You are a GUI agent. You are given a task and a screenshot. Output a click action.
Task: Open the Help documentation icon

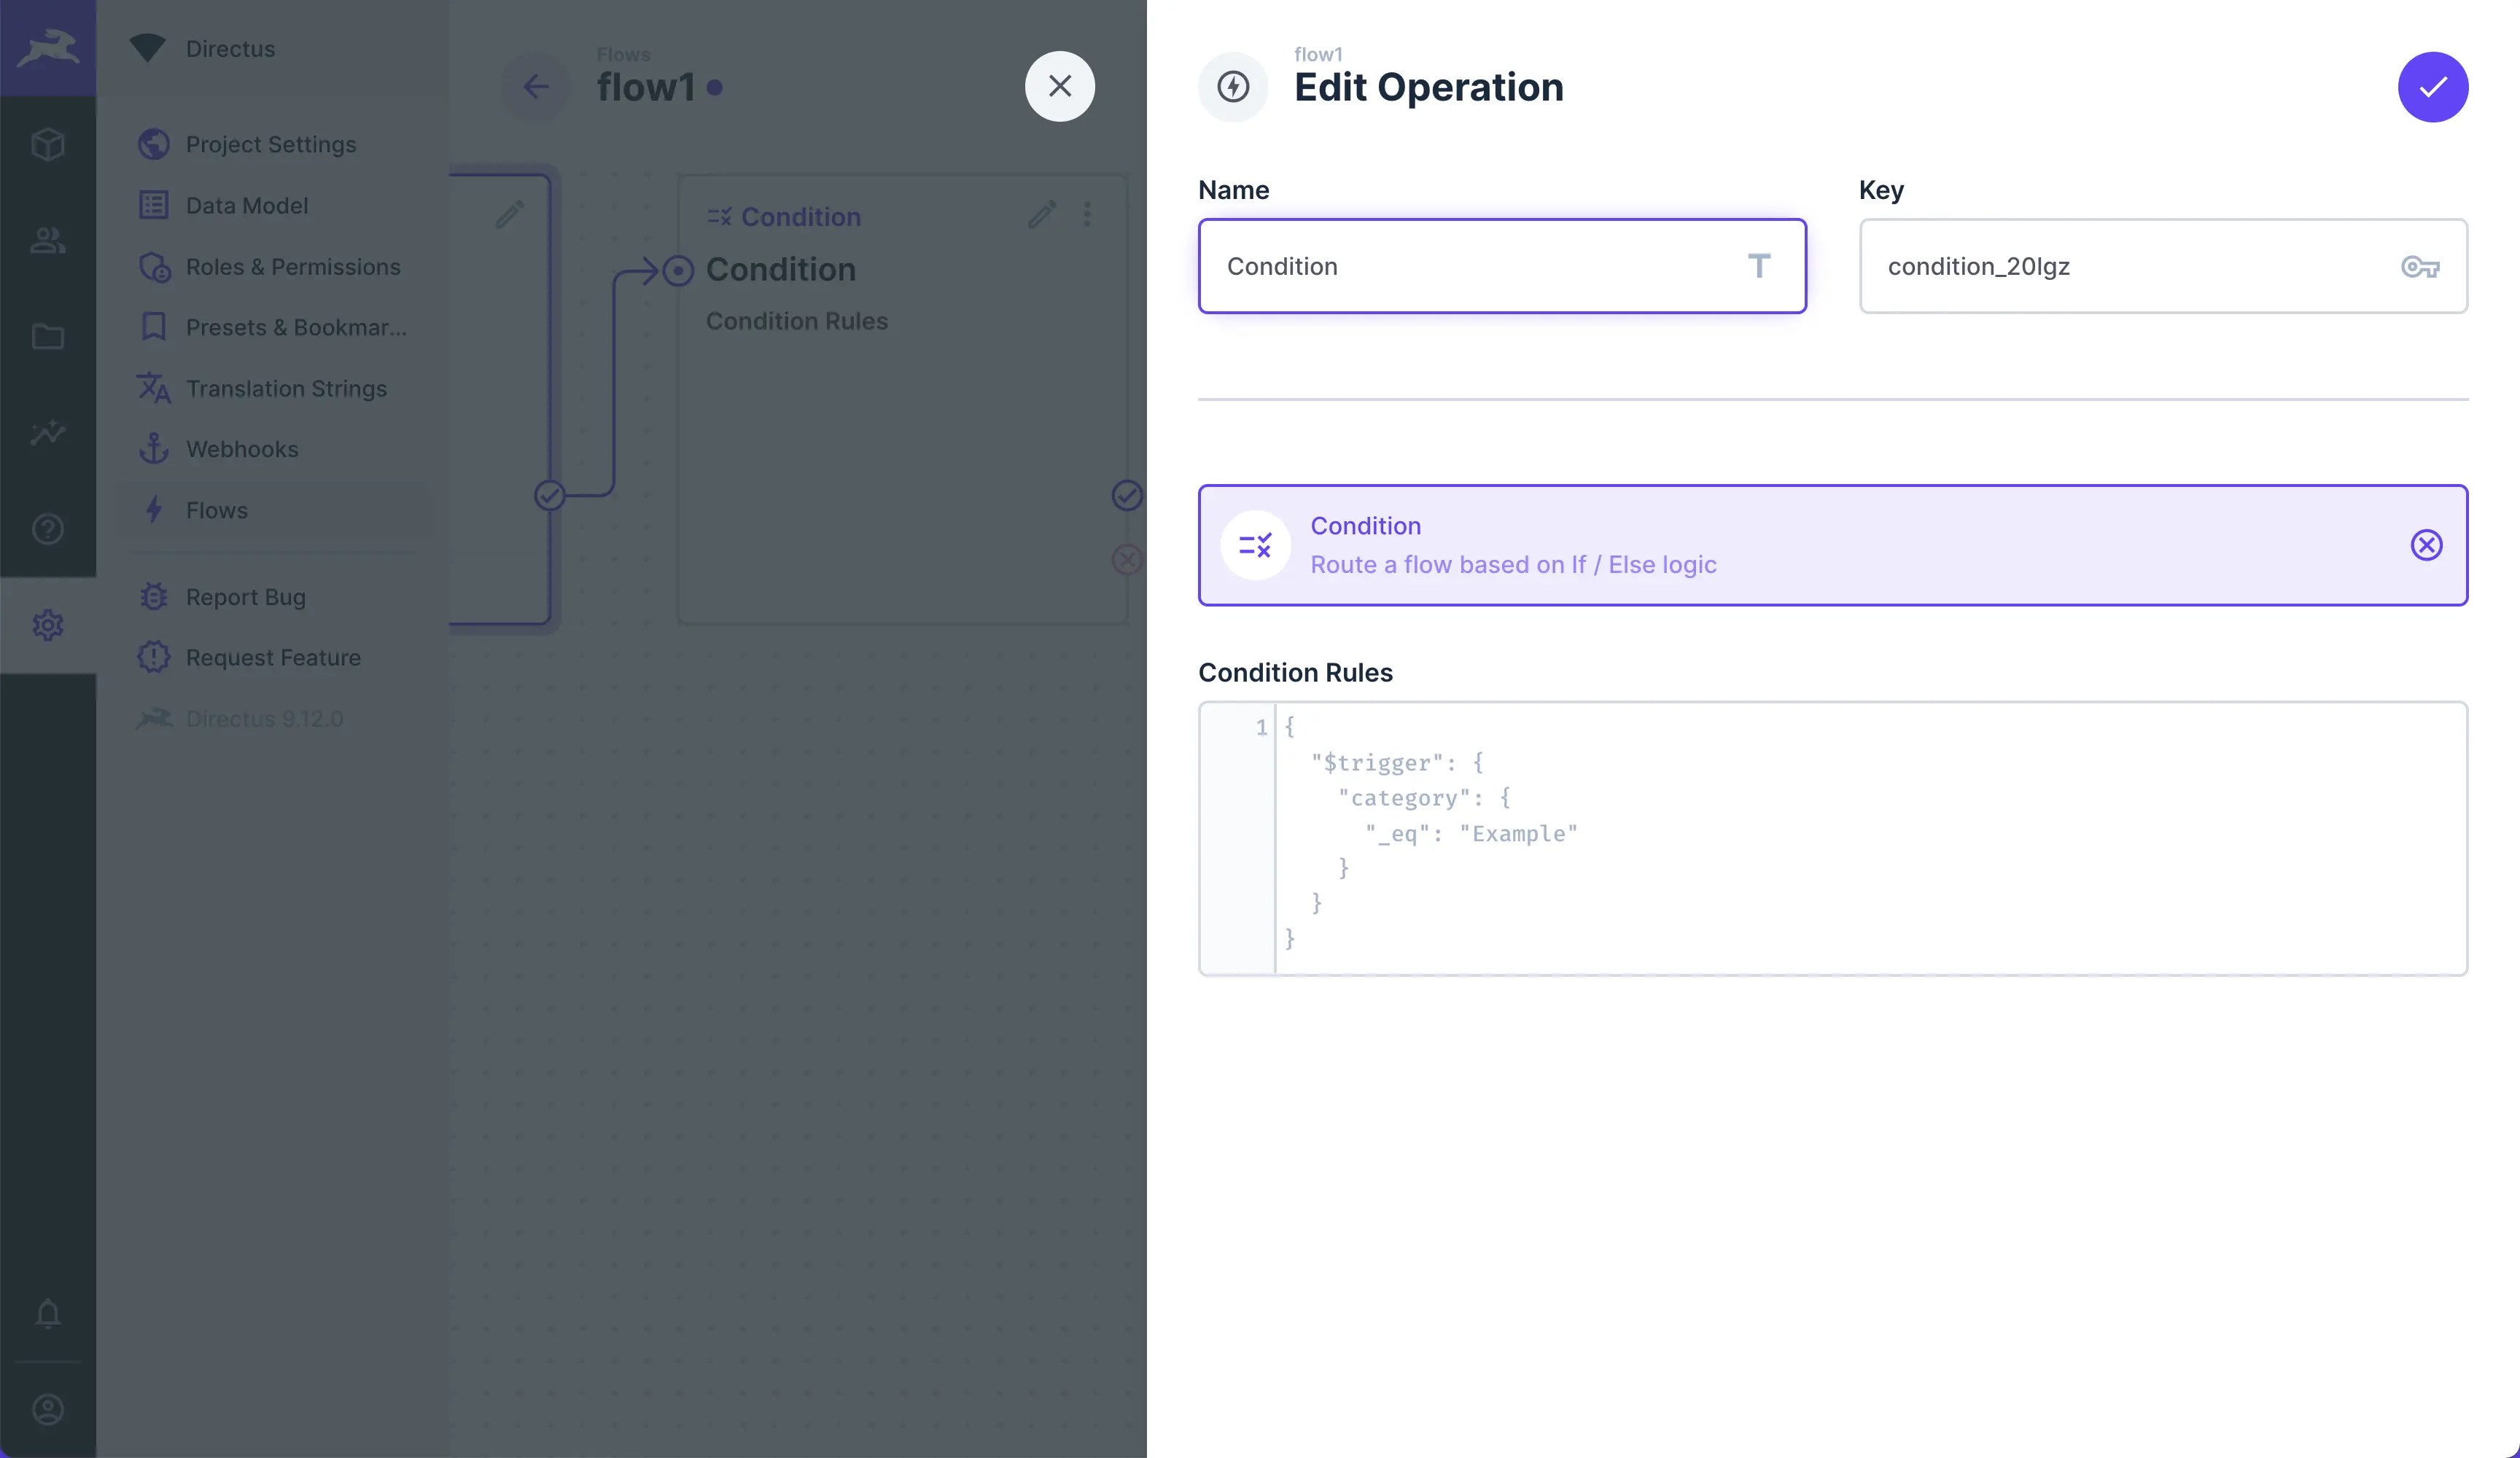pyautogui.click(x=48, y=528)
